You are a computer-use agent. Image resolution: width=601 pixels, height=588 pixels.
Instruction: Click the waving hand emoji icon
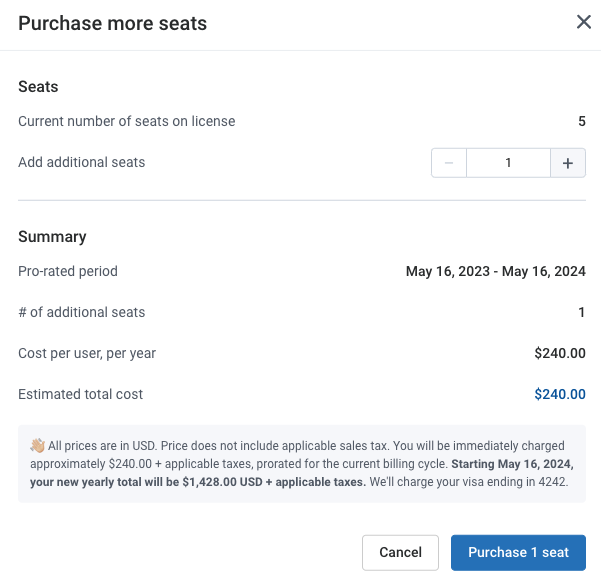click(38, 445)
